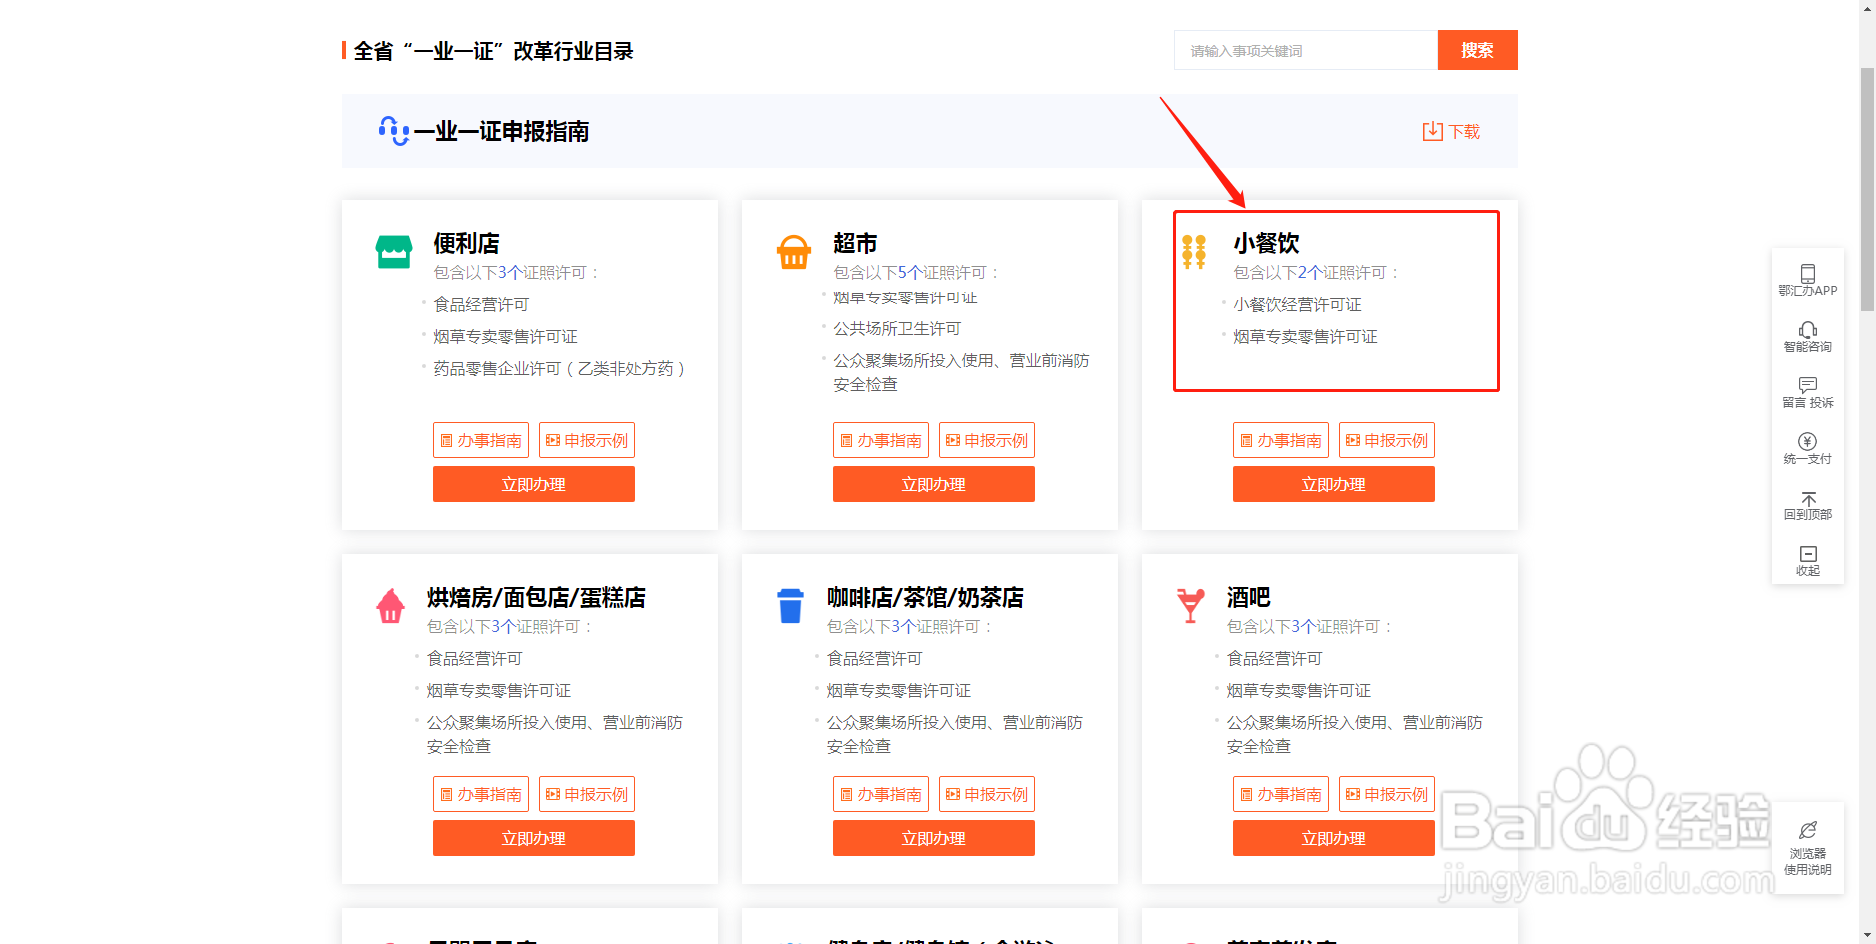The image size is (1876, 944).
Task: Click the 酒吧 cocktail glass icon
Action: click(x=1191, y=605)
